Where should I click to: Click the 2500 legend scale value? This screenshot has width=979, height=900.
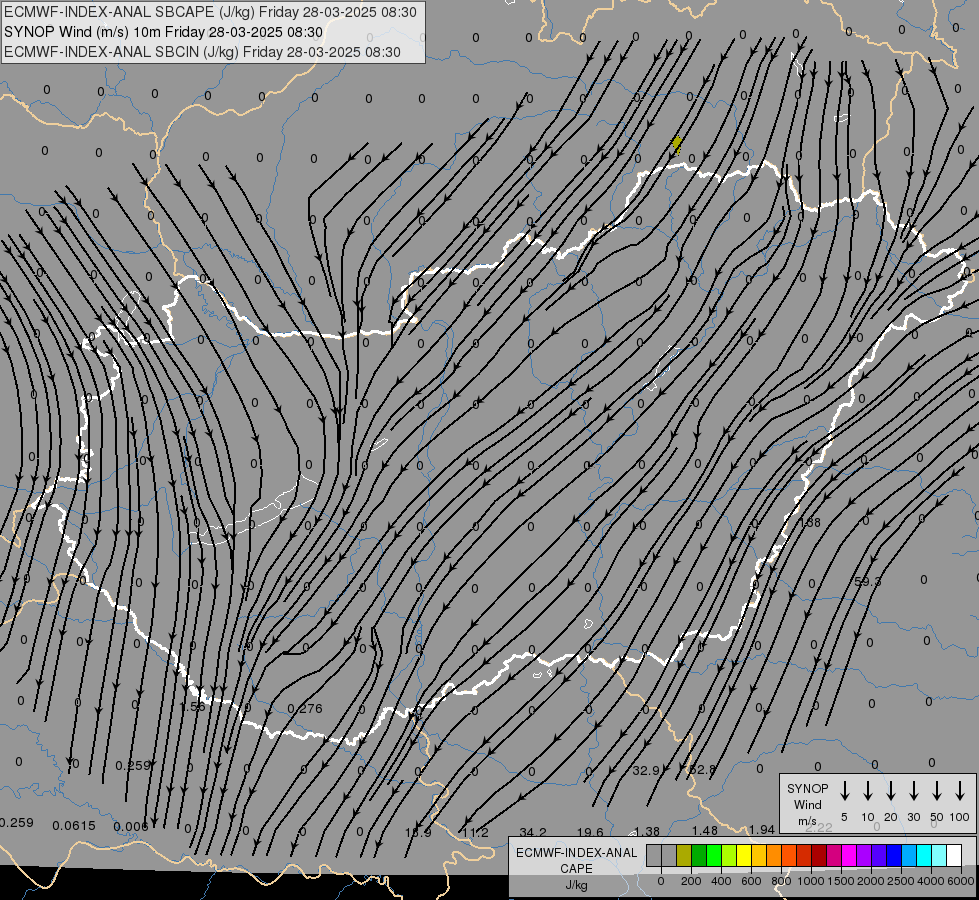(x=901, y=881)
